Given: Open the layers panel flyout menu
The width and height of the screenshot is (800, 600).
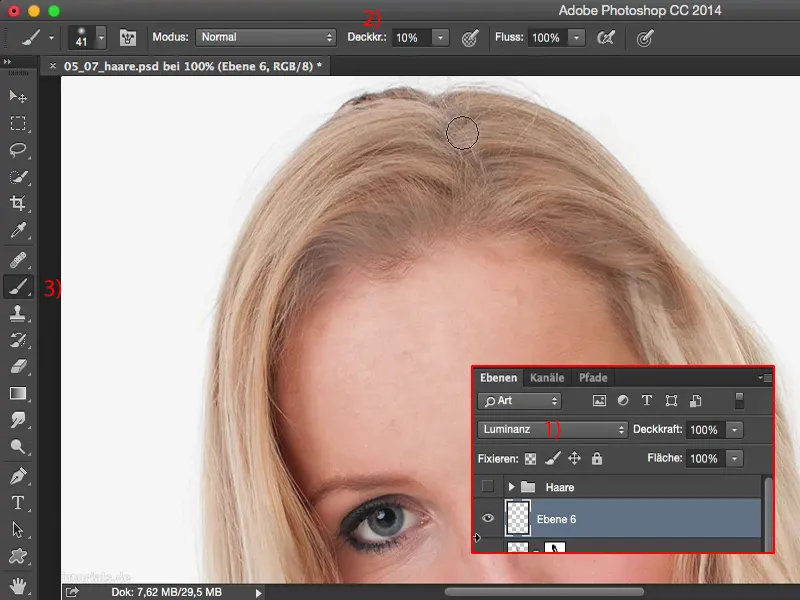Looking at the screenshot, I should (x=765, y=378).
